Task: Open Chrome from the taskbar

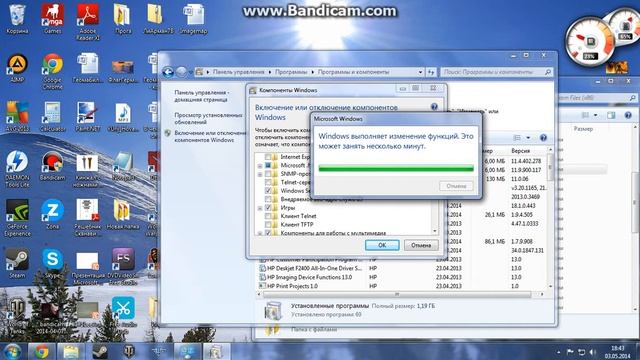Action: point(41,351)
